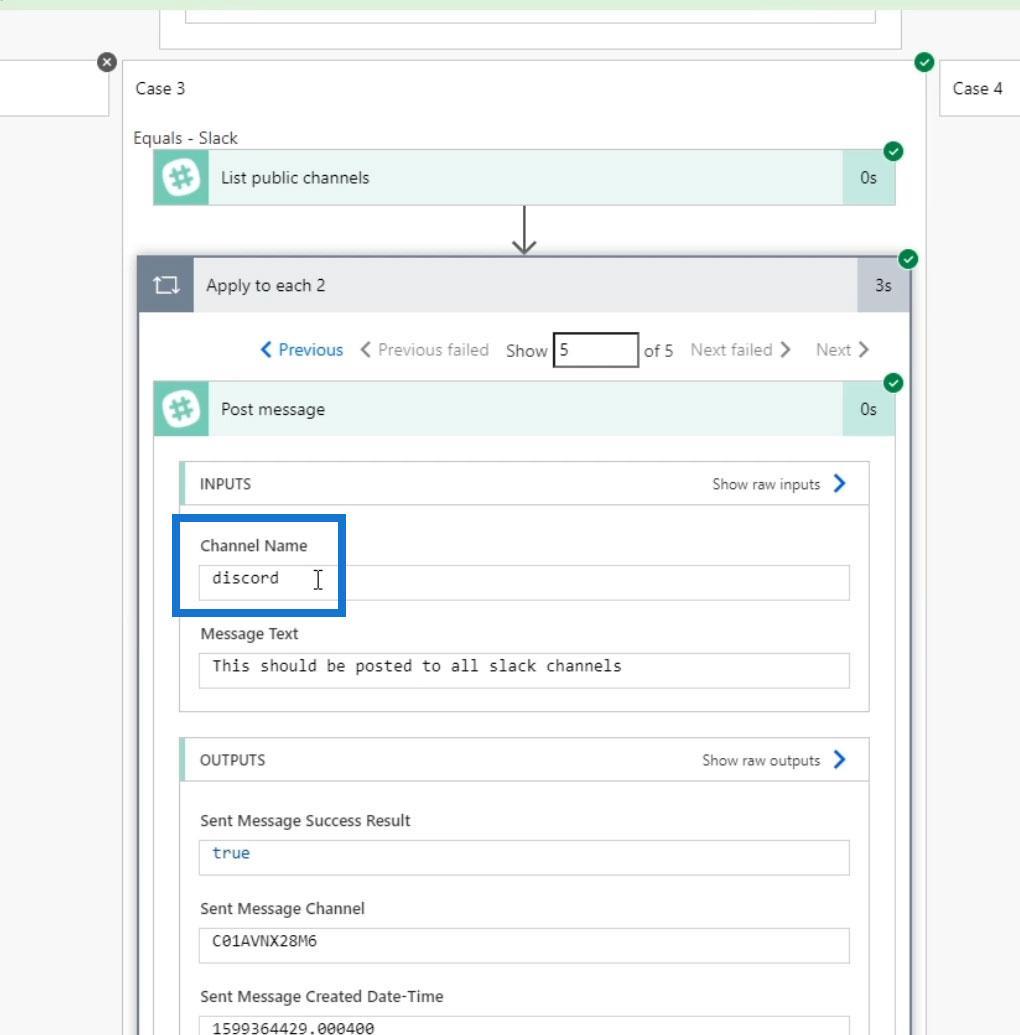Click the Slack icon on List public channels
Viewport: 1020px width, 1035px height.
[x=181, y=178]
